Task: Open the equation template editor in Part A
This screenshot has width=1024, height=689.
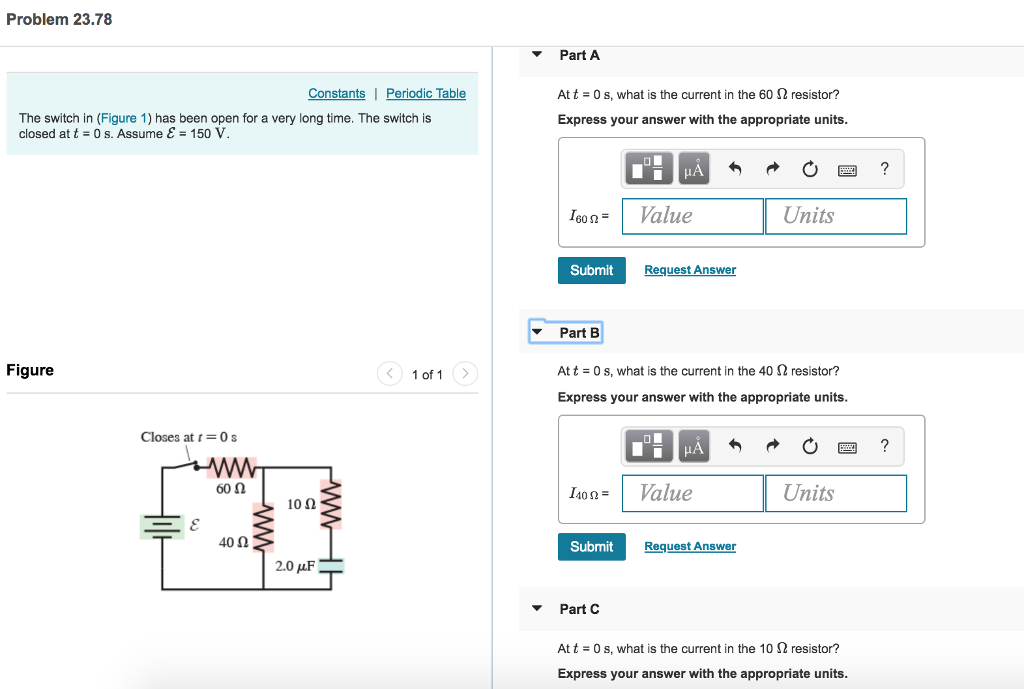Action: pyautogui.click(x=648, y=168)
